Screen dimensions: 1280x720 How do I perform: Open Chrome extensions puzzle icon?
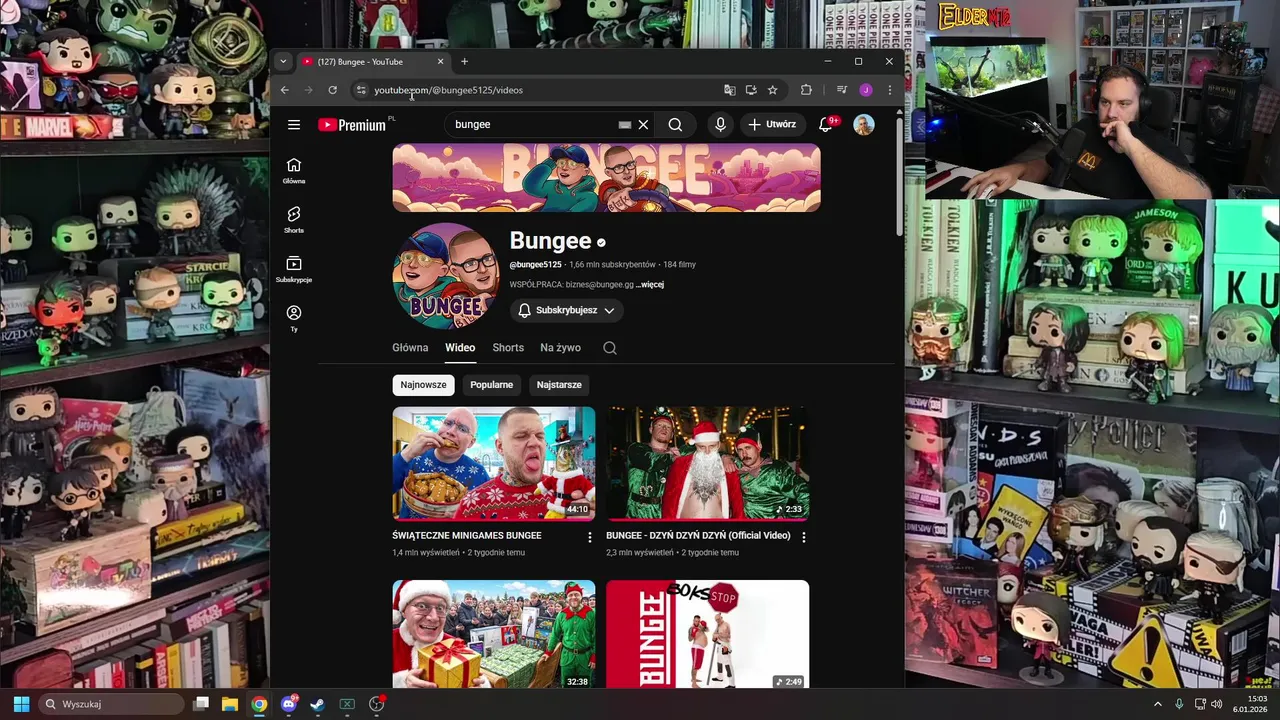click(x=806, y=90)
